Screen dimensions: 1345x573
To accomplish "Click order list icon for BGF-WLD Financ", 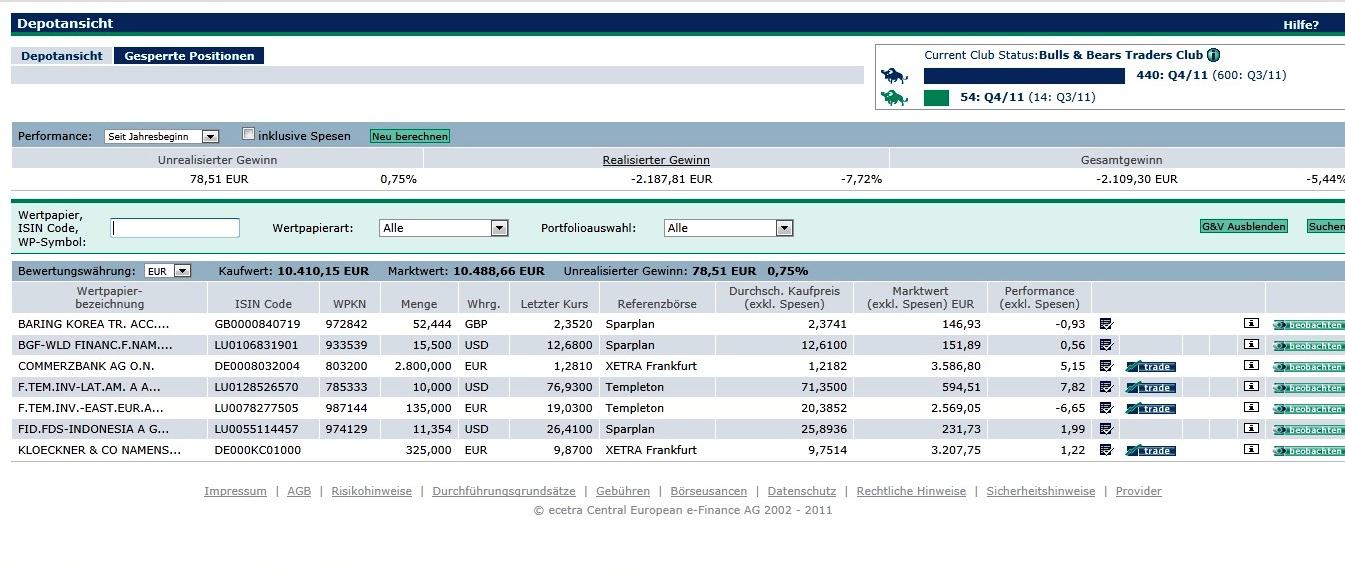I will pos(1106,345).
